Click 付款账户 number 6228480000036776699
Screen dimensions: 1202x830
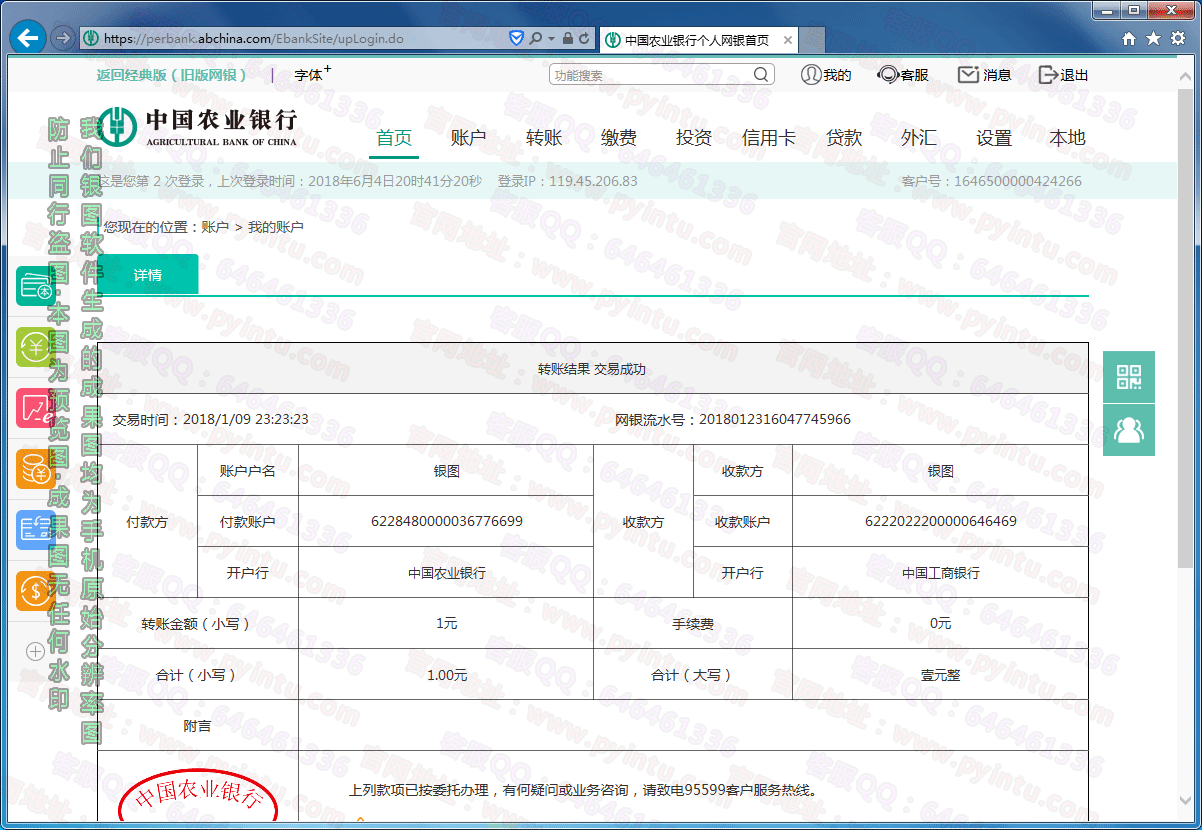(447, 521)
